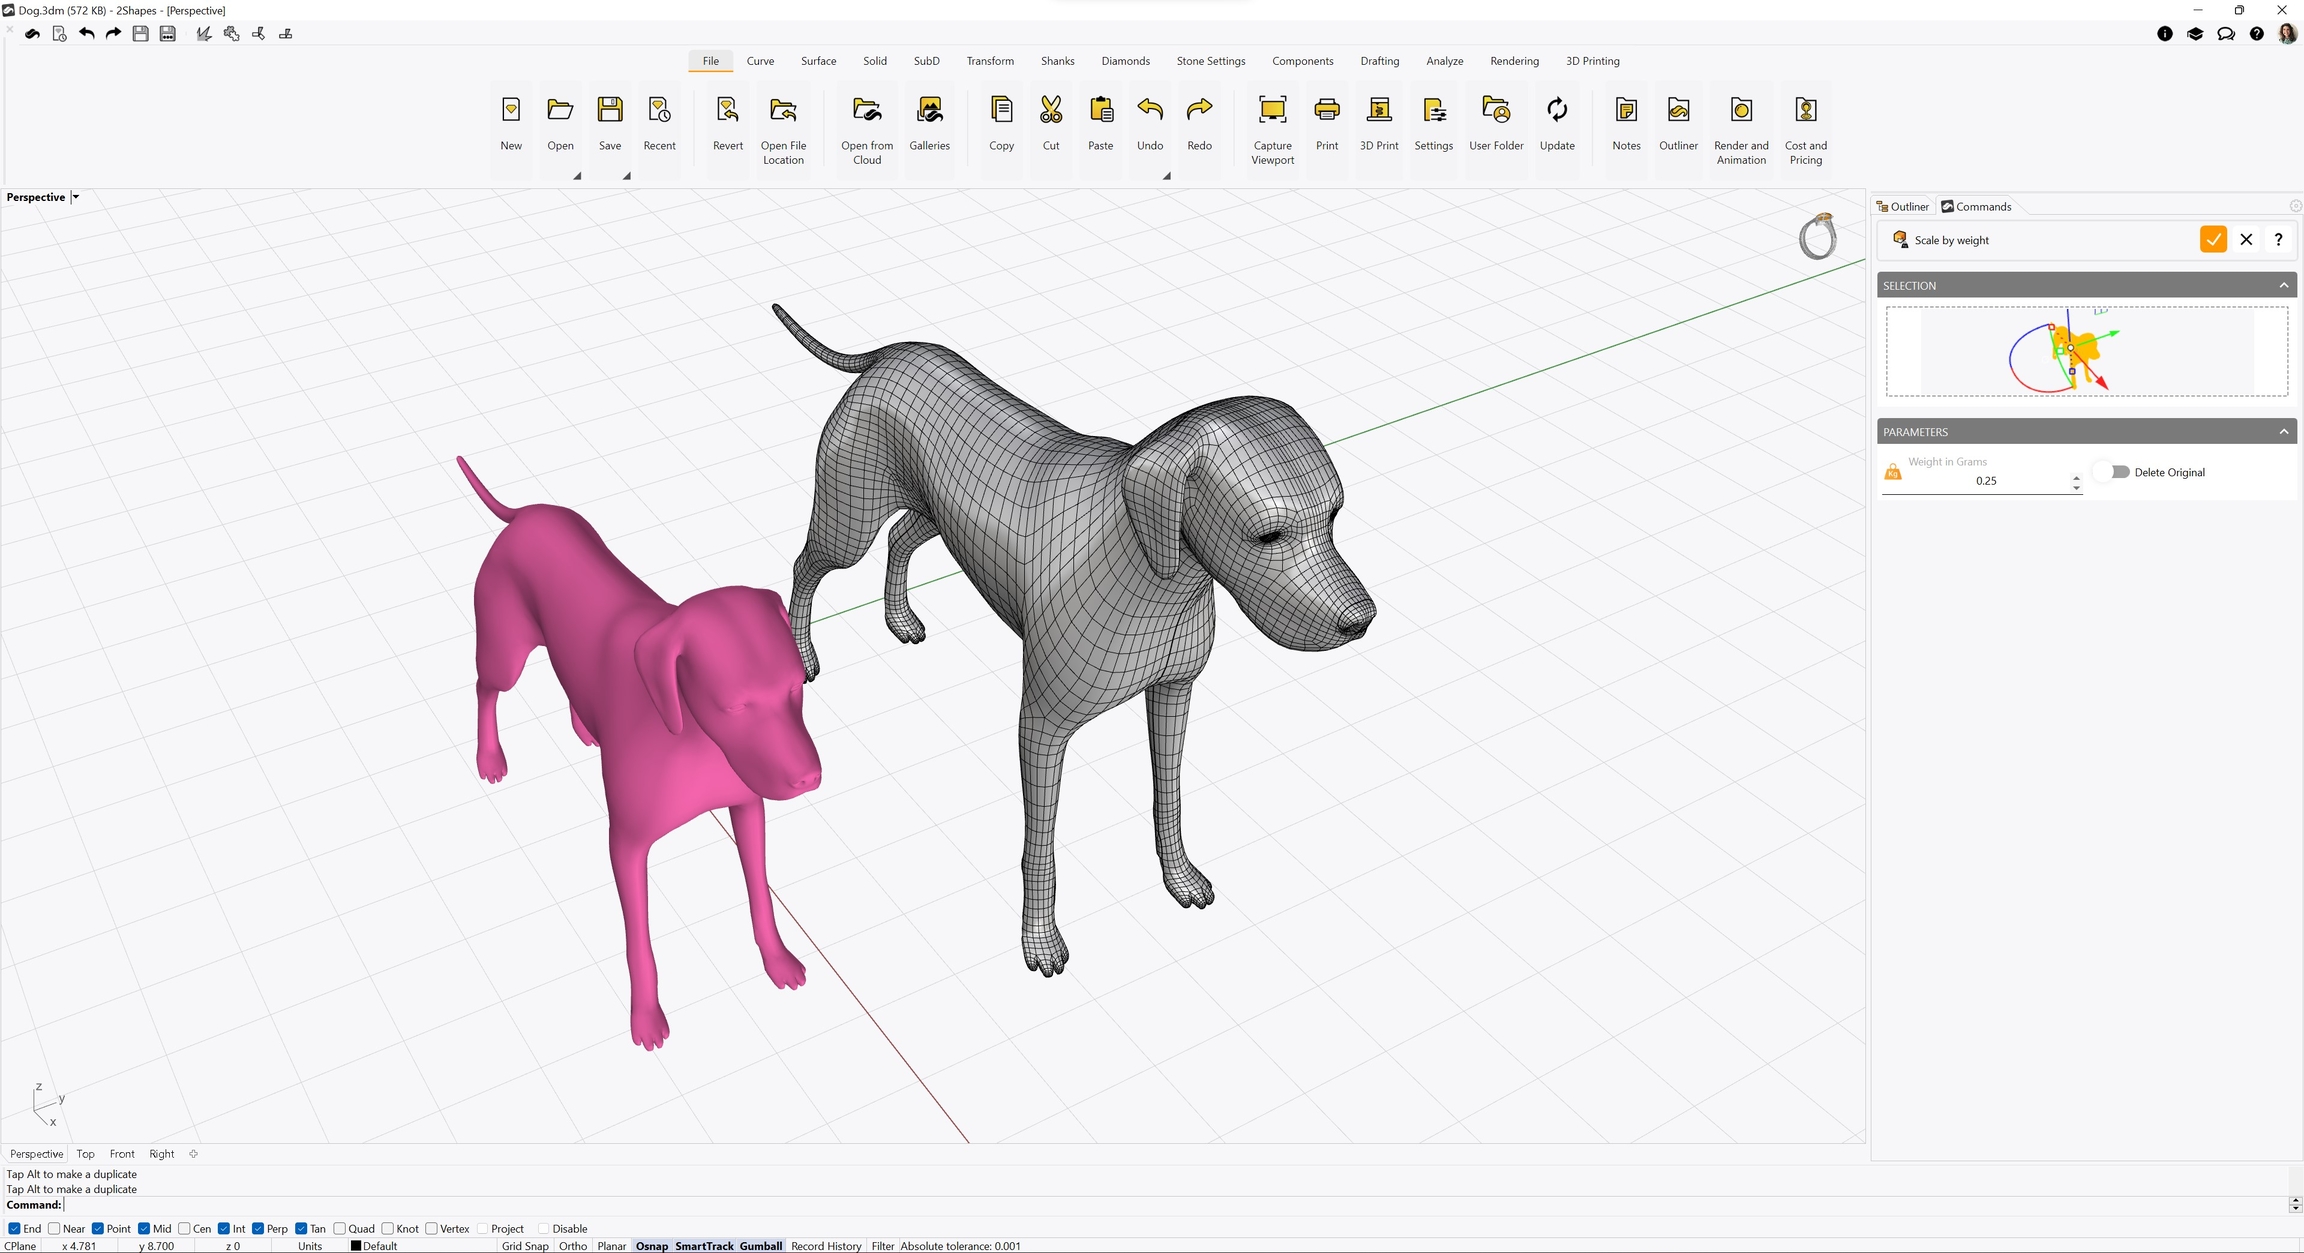Confirm Scale by weight with checkmark
Image resolution: width=2304 pixels, height=1253 pixels.
click(x=2213, y=240)
